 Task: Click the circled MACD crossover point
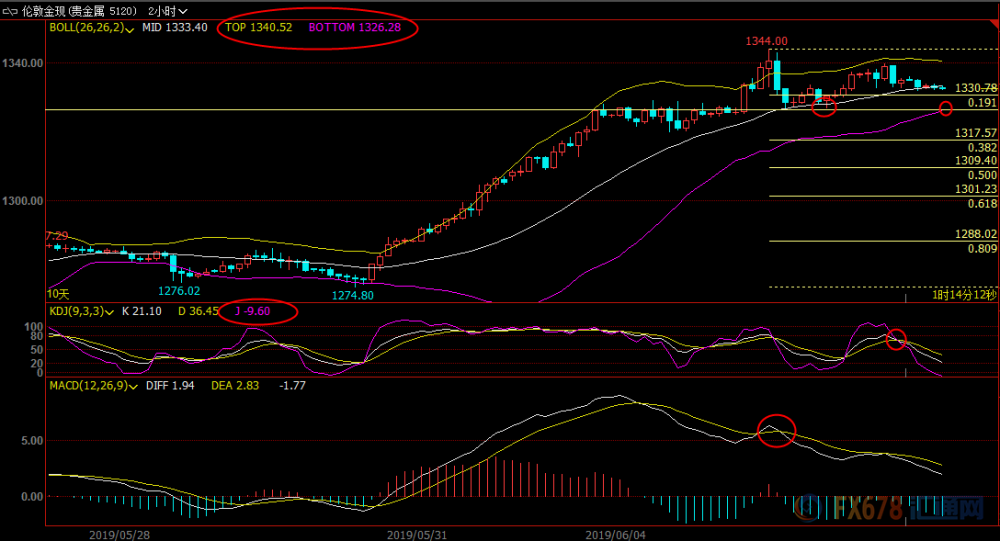776,431
